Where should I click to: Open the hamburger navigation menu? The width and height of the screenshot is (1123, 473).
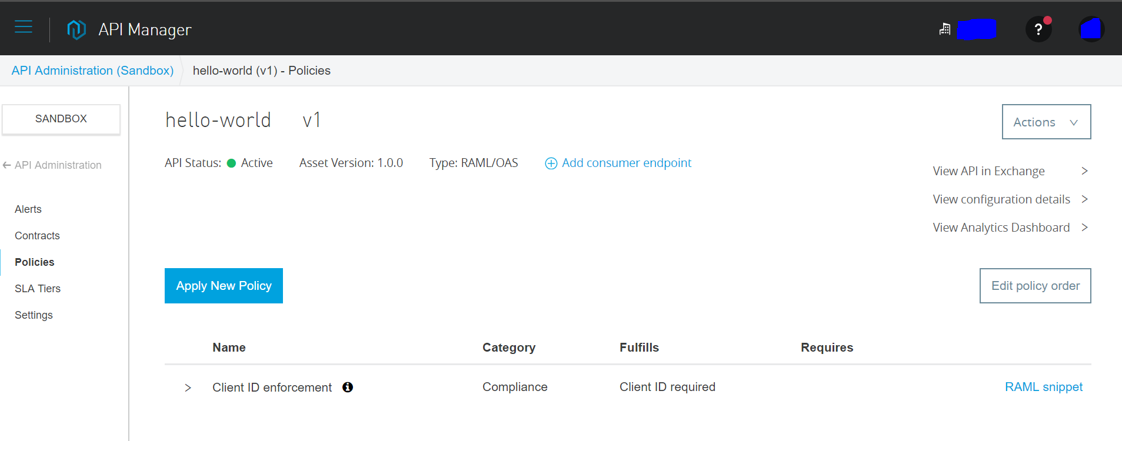(x=24, y=27)
